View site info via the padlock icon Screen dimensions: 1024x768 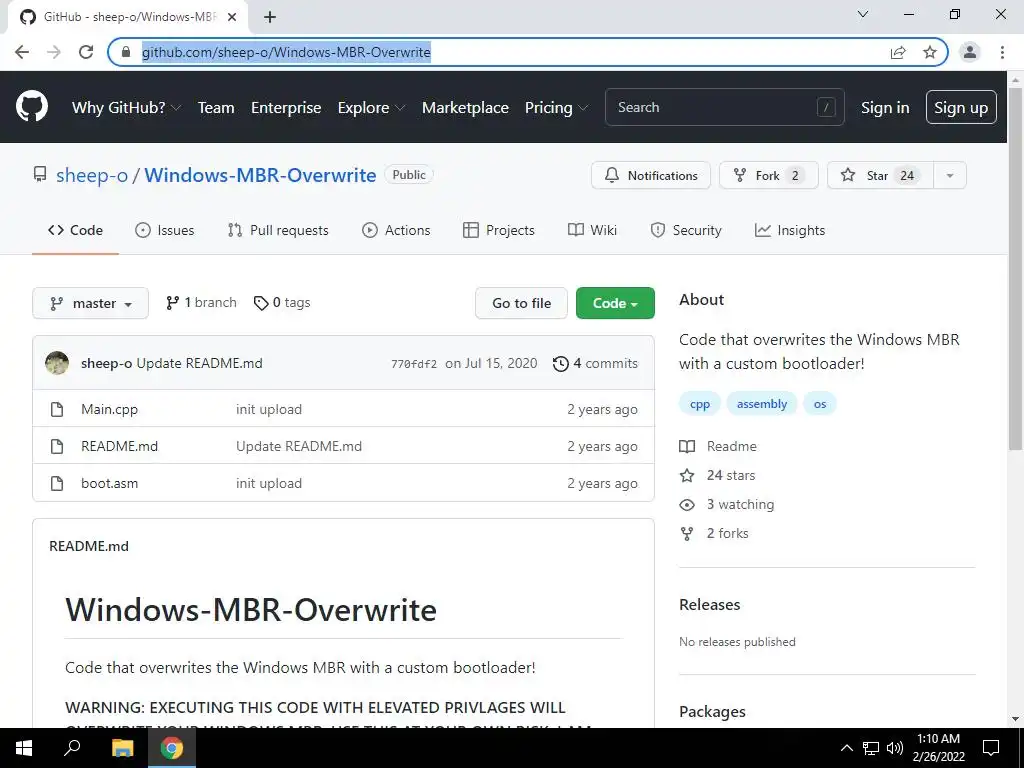[126, 52]
